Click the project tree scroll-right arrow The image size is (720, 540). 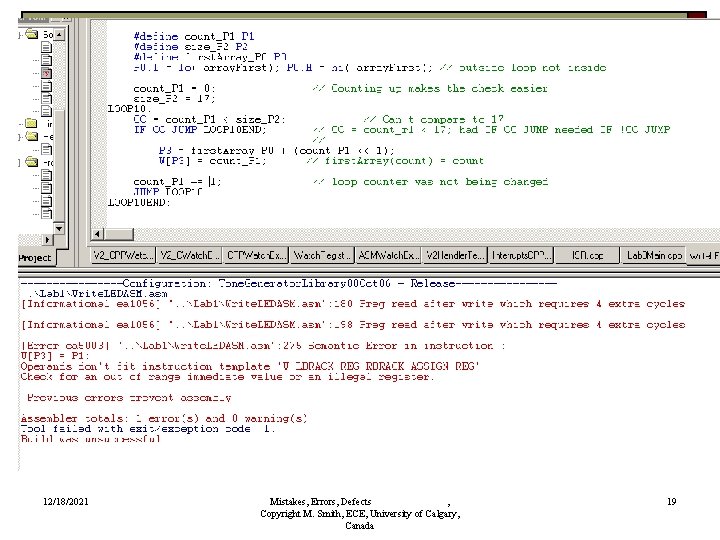coord(48,239)
